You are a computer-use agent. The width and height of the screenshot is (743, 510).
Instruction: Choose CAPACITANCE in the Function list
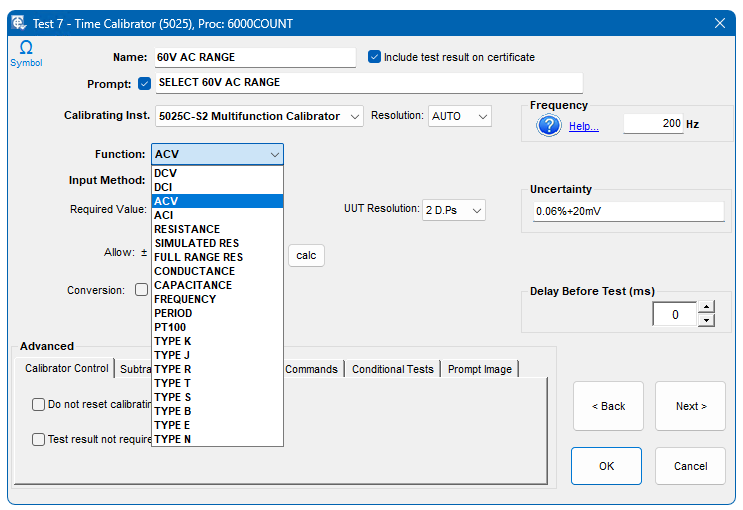[192, 285]
